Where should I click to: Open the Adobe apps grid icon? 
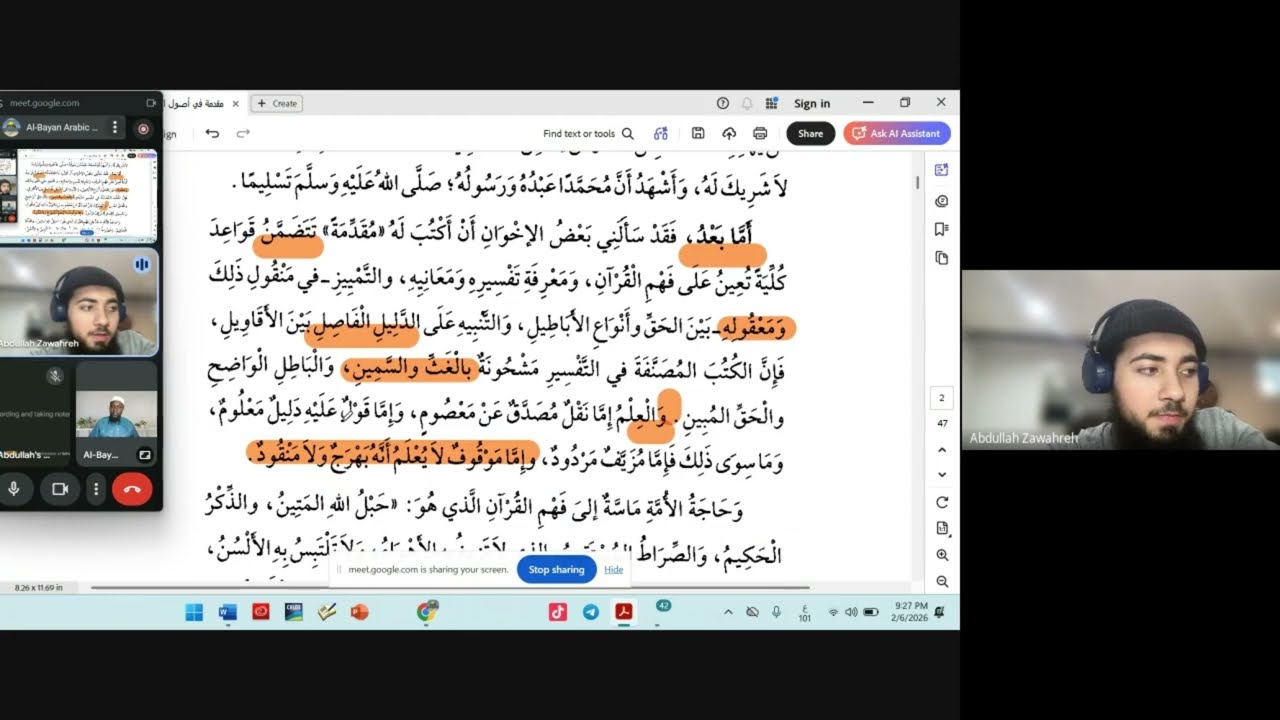pyautogui.click(x=772, y=103)
